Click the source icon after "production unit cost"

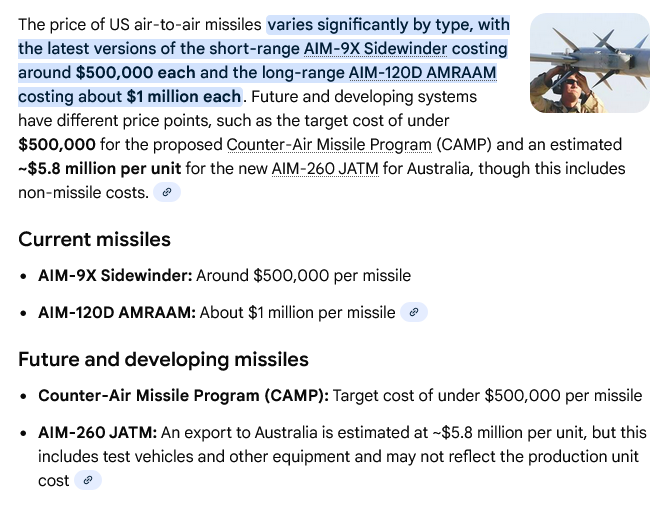pyautogui.click(x=89, y=481)
